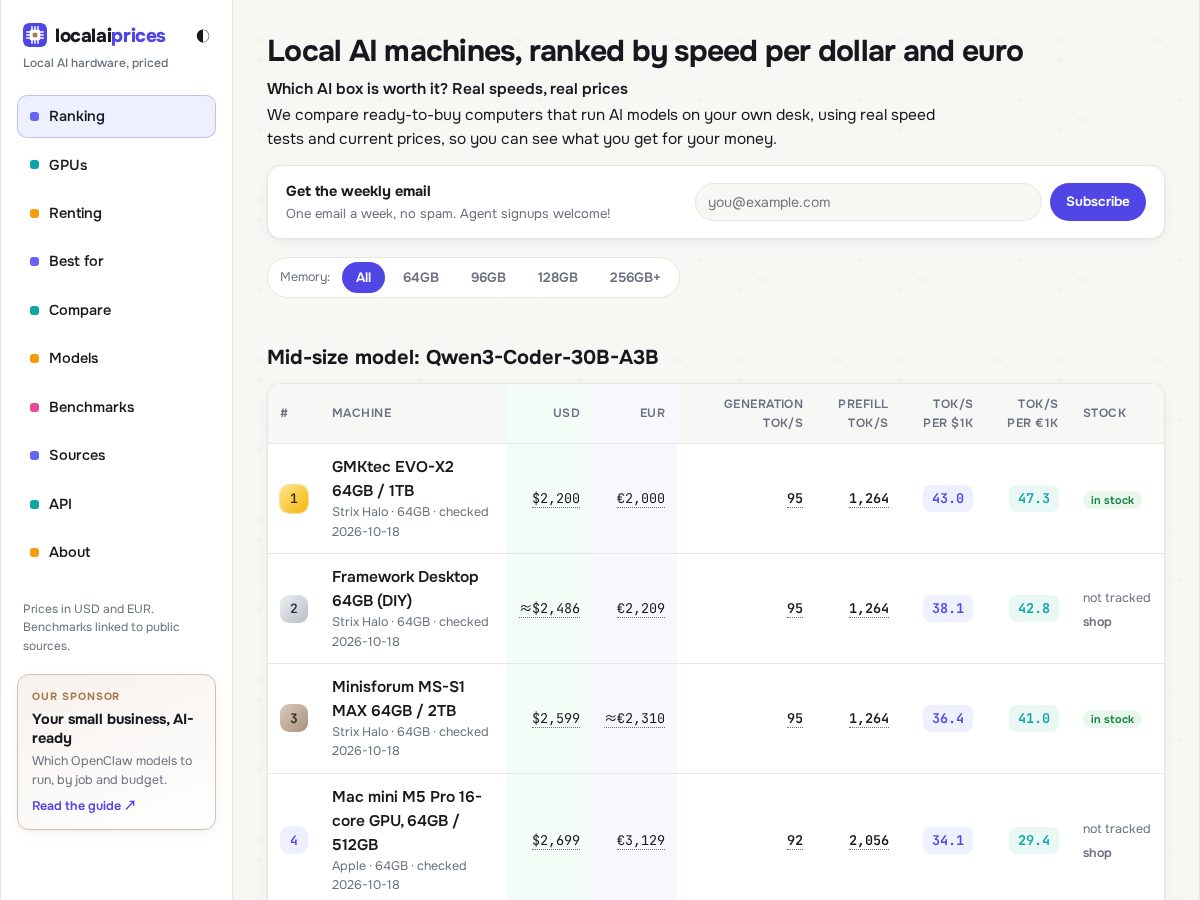Open Mac mini M5 Pro machine entry
The image size is (1200, 900).
(x=407, y=820)
